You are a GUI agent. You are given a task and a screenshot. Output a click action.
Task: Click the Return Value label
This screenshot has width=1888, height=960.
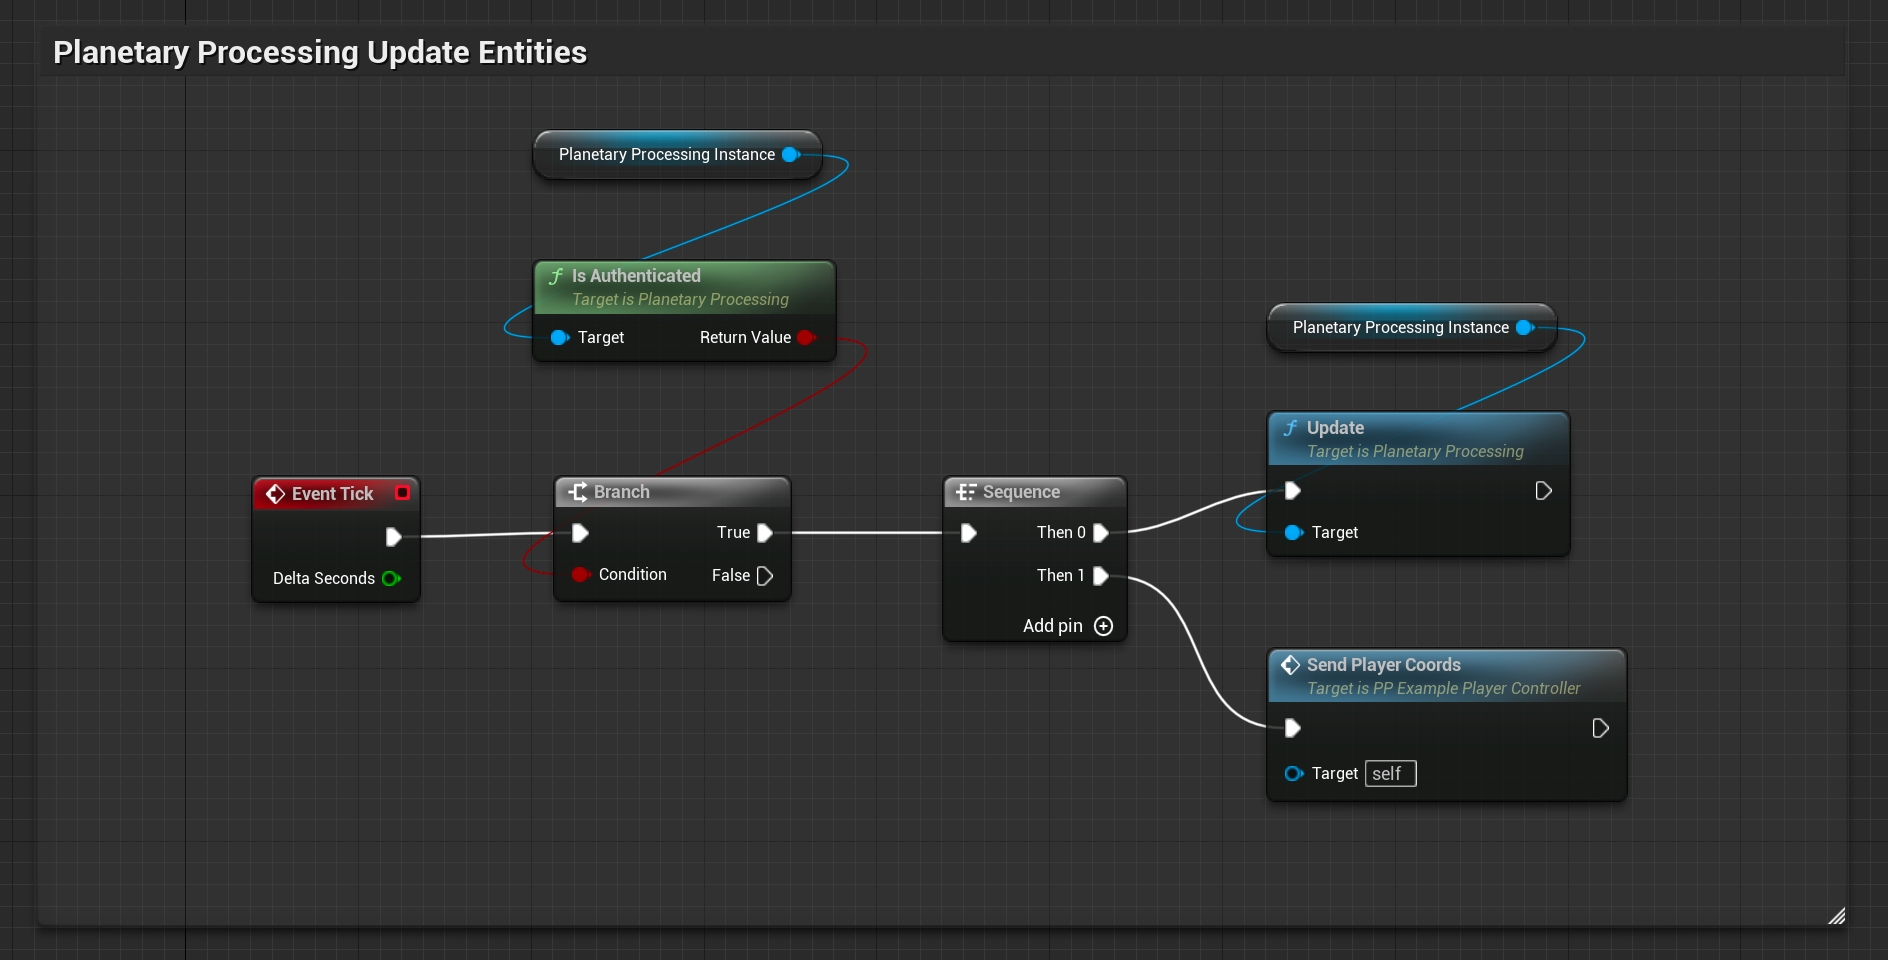[x=745, y=338]
